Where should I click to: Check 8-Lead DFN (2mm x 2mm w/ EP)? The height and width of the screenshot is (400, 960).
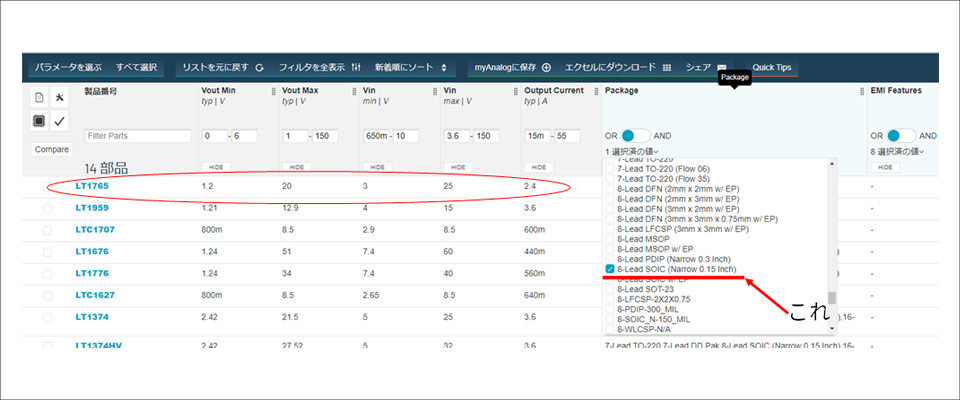(610, 189)
